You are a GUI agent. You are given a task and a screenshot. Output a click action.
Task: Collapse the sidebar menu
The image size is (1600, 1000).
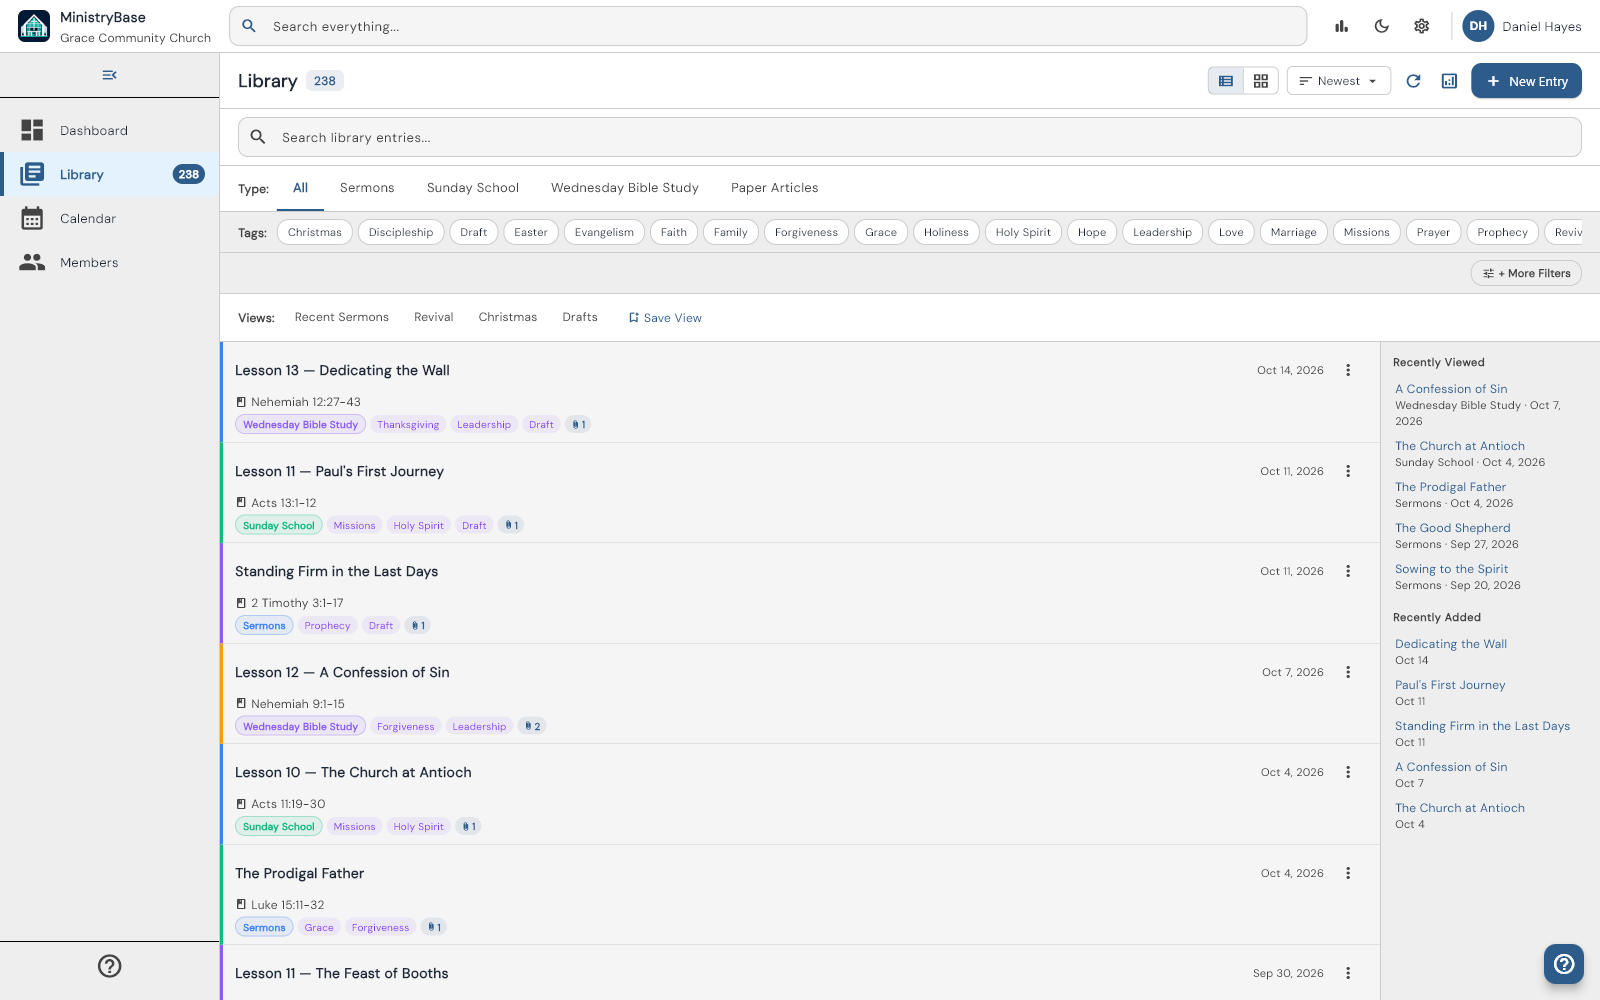tap(110, 75)
